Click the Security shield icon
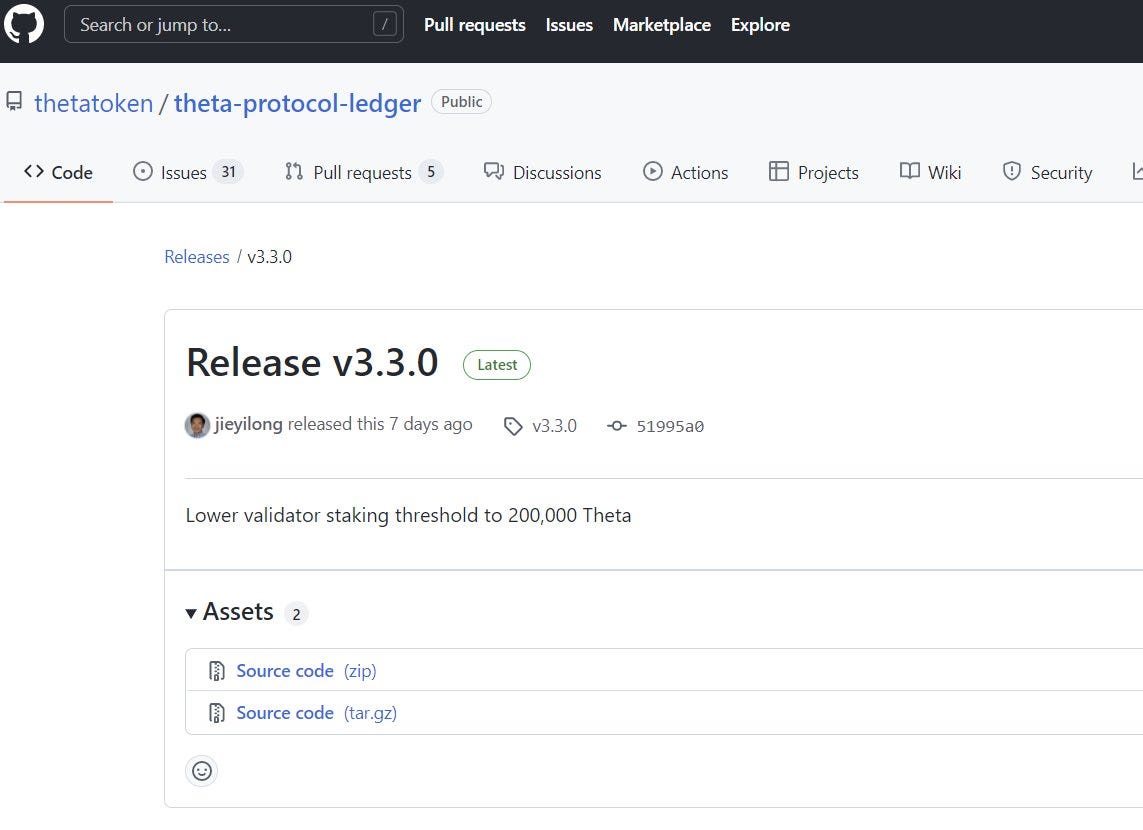The image size is (1143, 830). tap(1012, 171)
